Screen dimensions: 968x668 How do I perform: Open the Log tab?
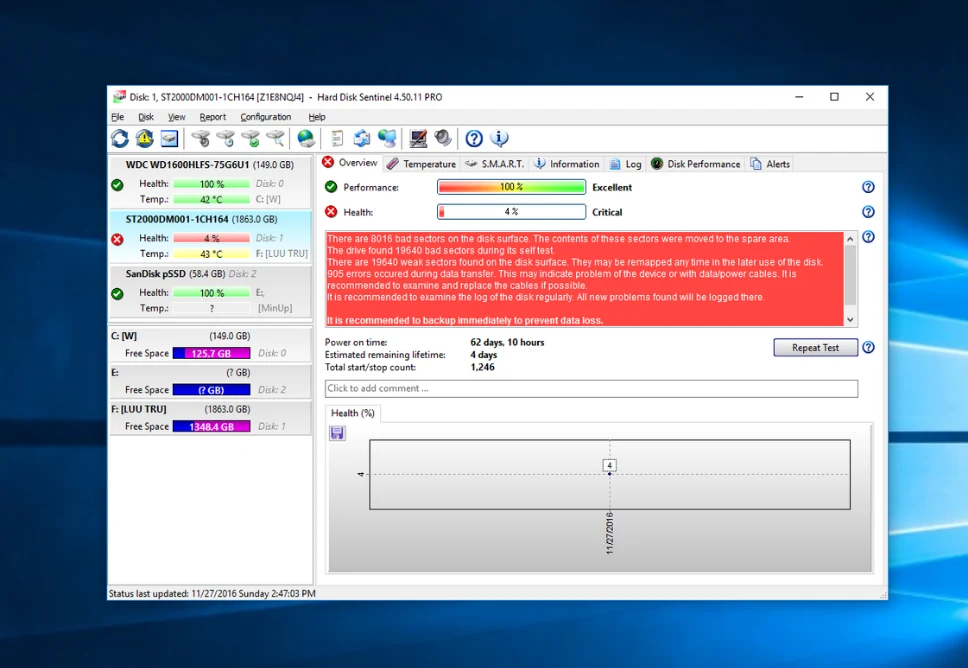pyautogui.click(x=625, y=164)
